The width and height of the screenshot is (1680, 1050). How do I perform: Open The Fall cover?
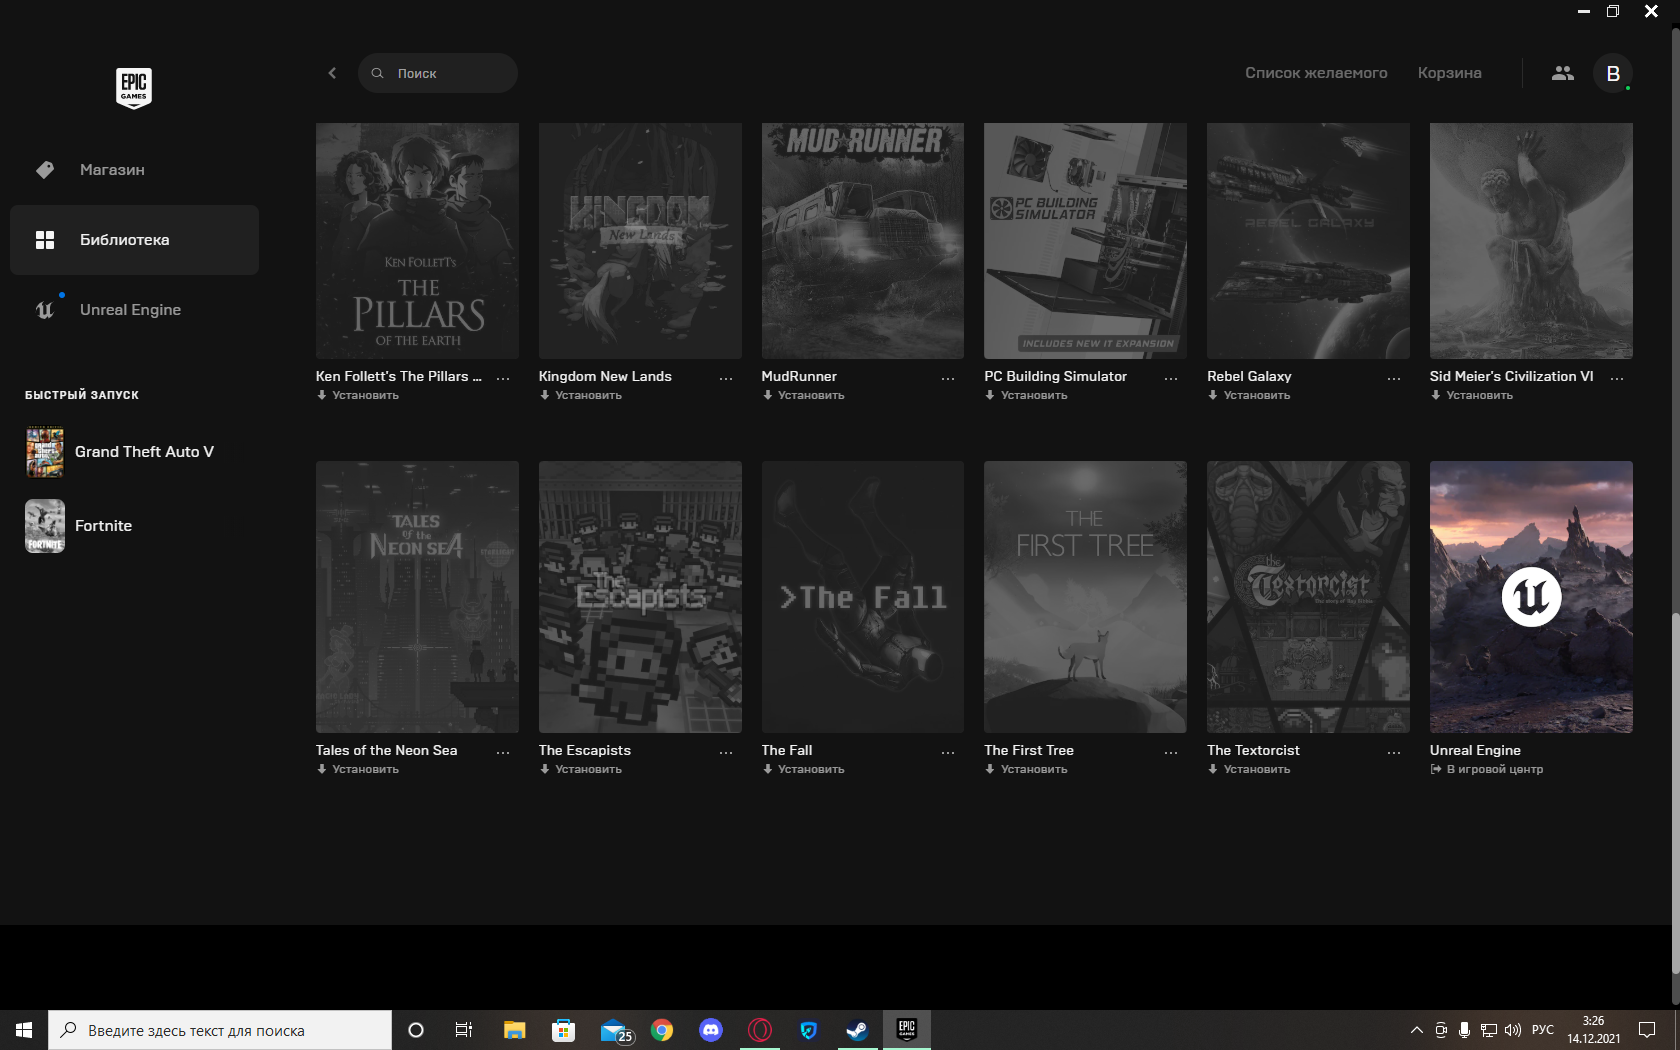click(863, 597)
